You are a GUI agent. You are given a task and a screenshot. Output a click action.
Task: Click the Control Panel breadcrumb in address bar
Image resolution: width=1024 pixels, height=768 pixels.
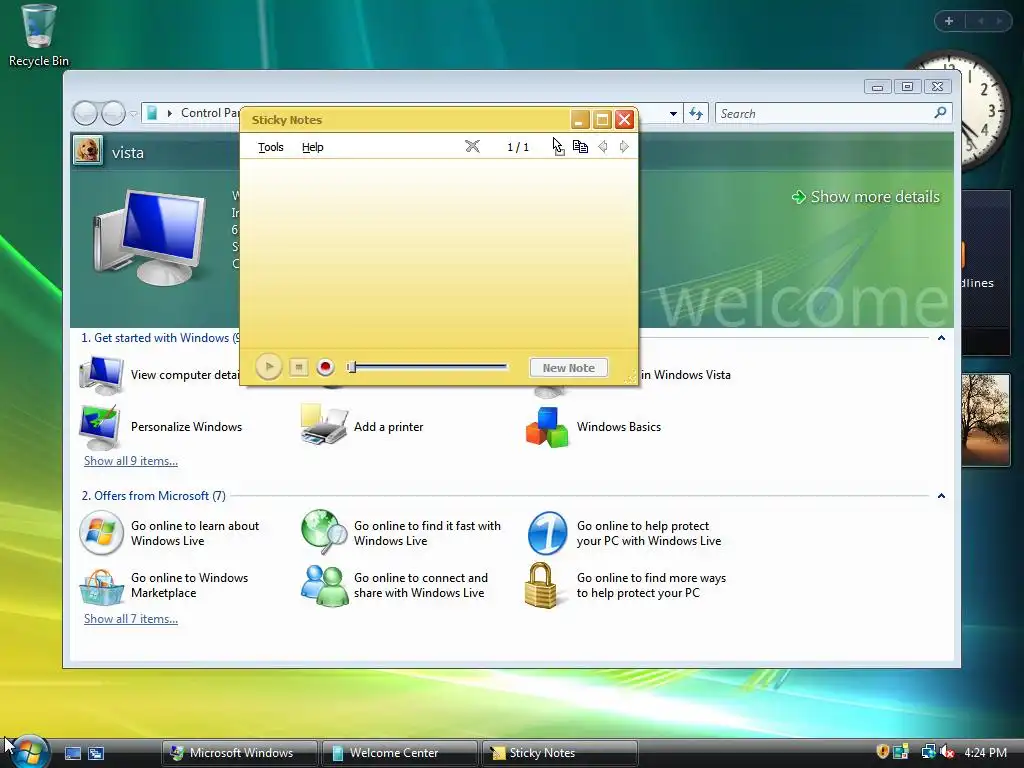click(210, 113)
